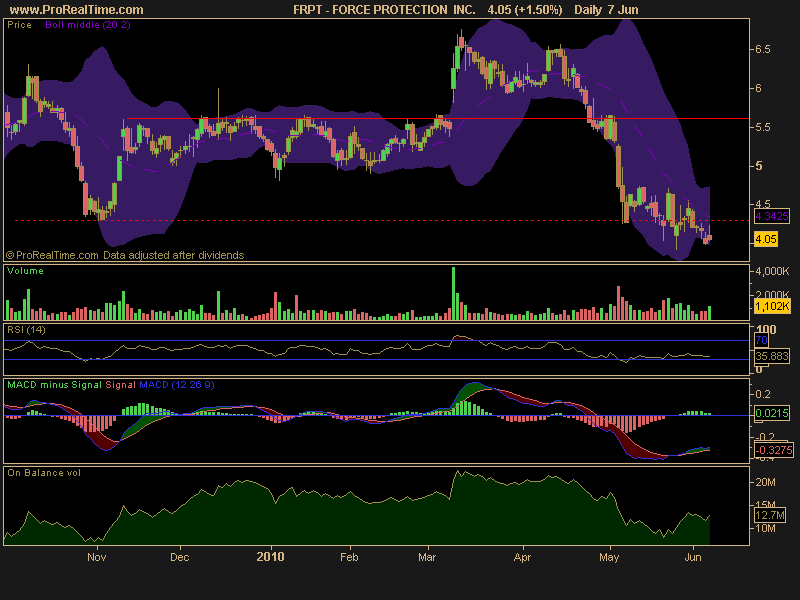Click the 5.5 price axis label
The width and height of the screenshot is (800, 600).
tap(763, 127)
